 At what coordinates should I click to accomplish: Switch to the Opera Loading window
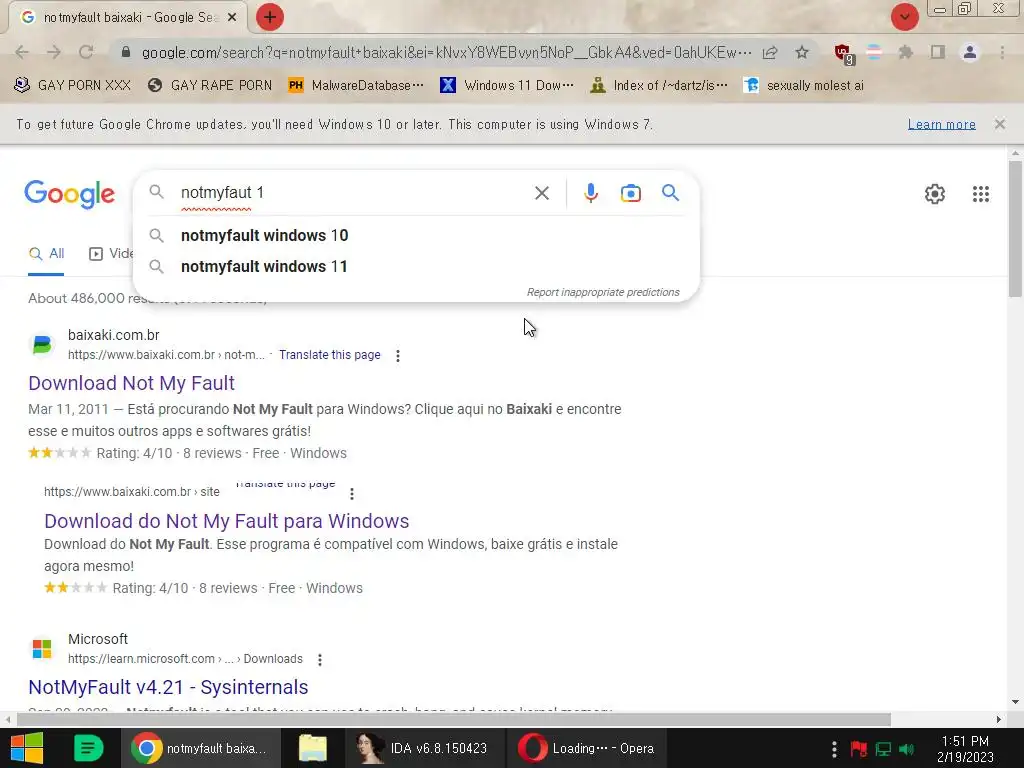tap(586, 748)
